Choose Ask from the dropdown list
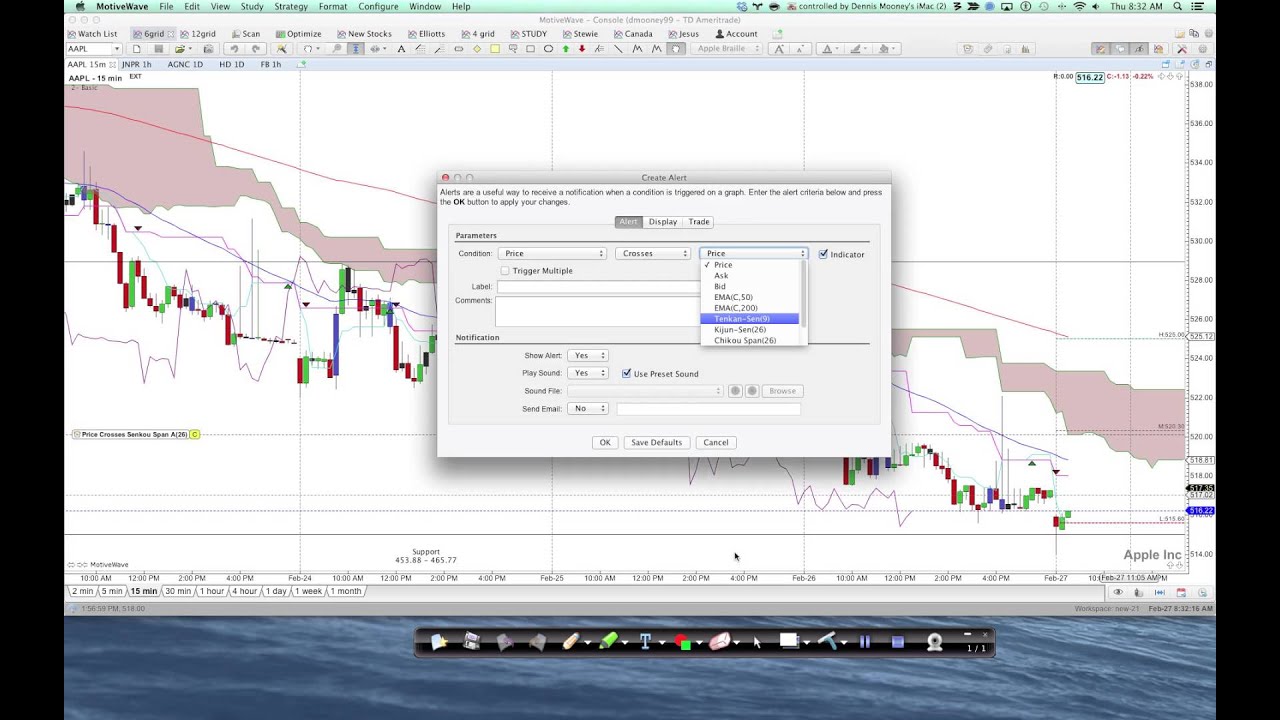The height and width of the screenshot is (720, 1280). [750, 276]
